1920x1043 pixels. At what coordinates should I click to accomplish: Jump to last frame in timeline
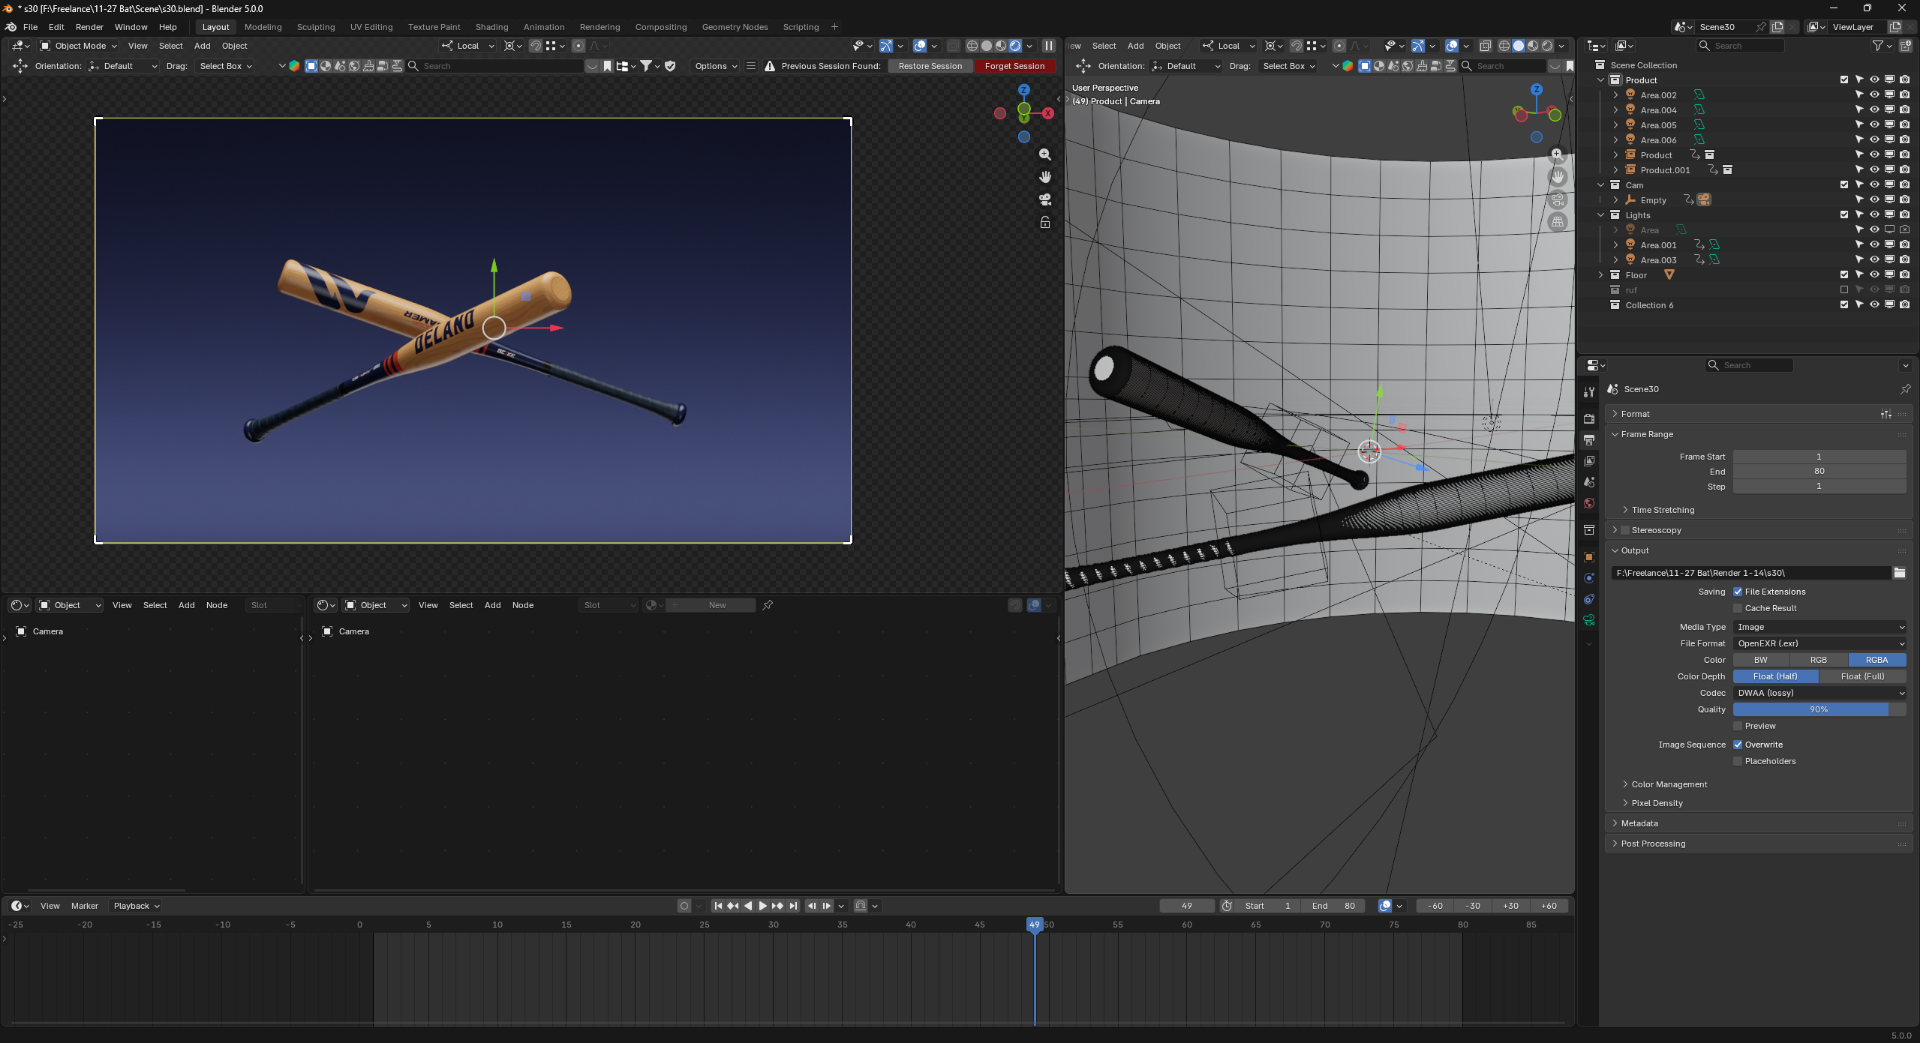click(x=793, y=906)
